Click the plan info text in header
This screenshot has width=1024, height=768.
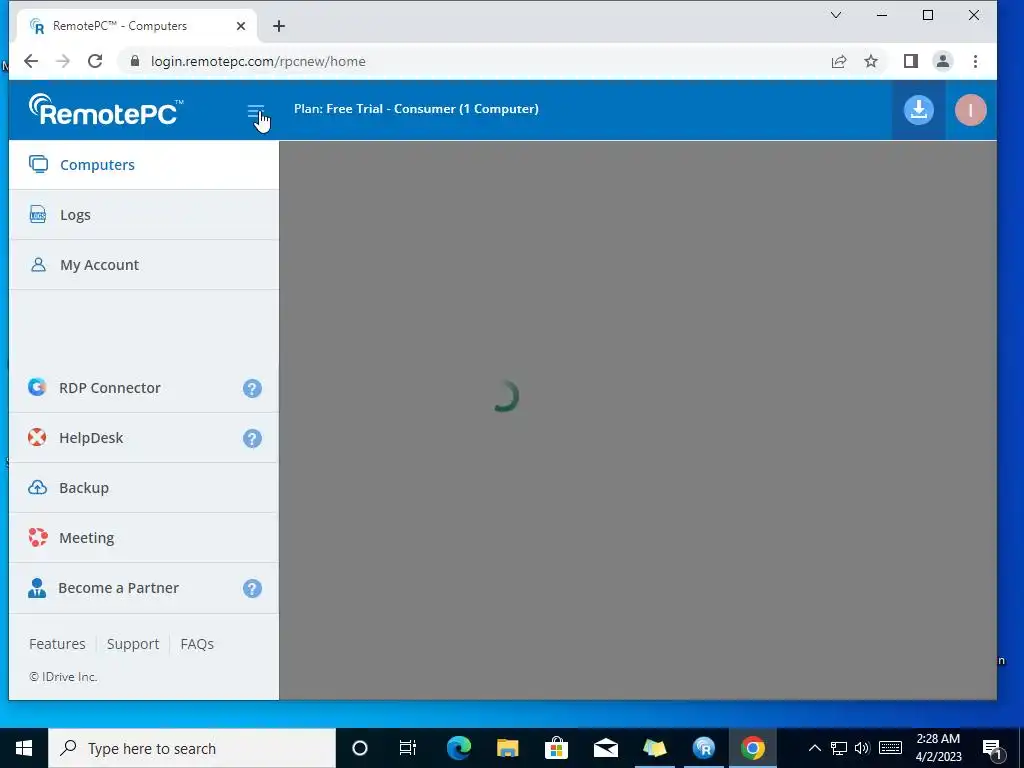tap(416, 109)
